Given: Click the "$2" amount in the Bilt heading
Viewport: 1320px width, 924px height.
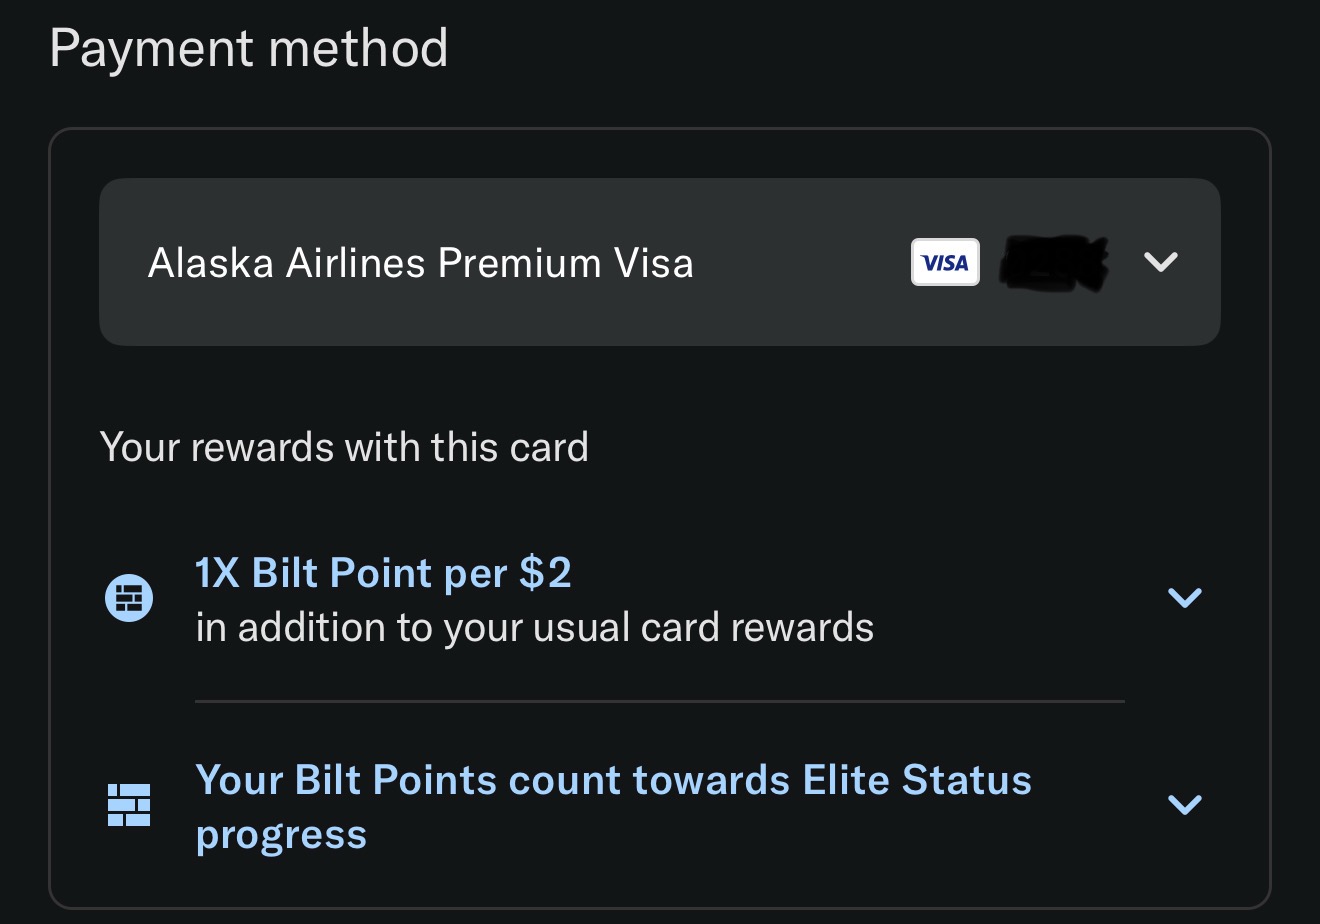Looking at the screenshot, I should click(545, 573).
